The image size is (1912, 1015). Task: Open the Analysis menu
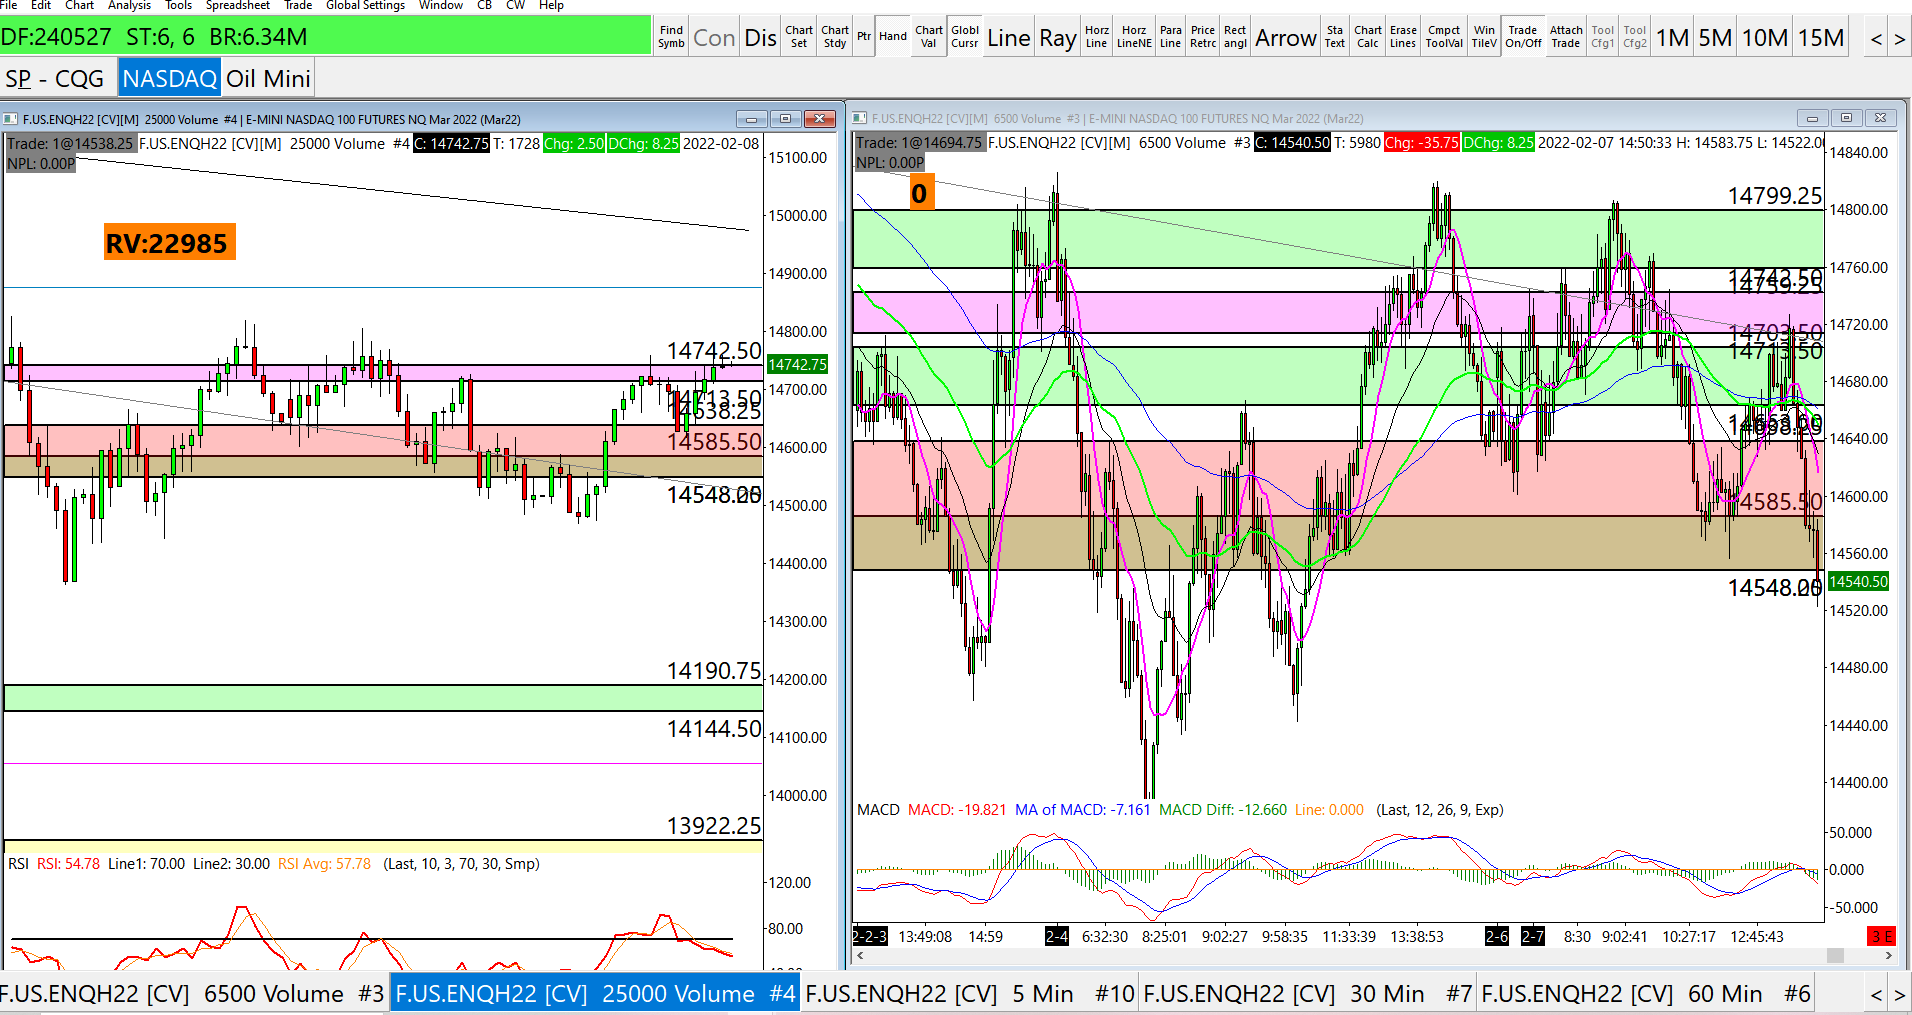pos(129,5)
